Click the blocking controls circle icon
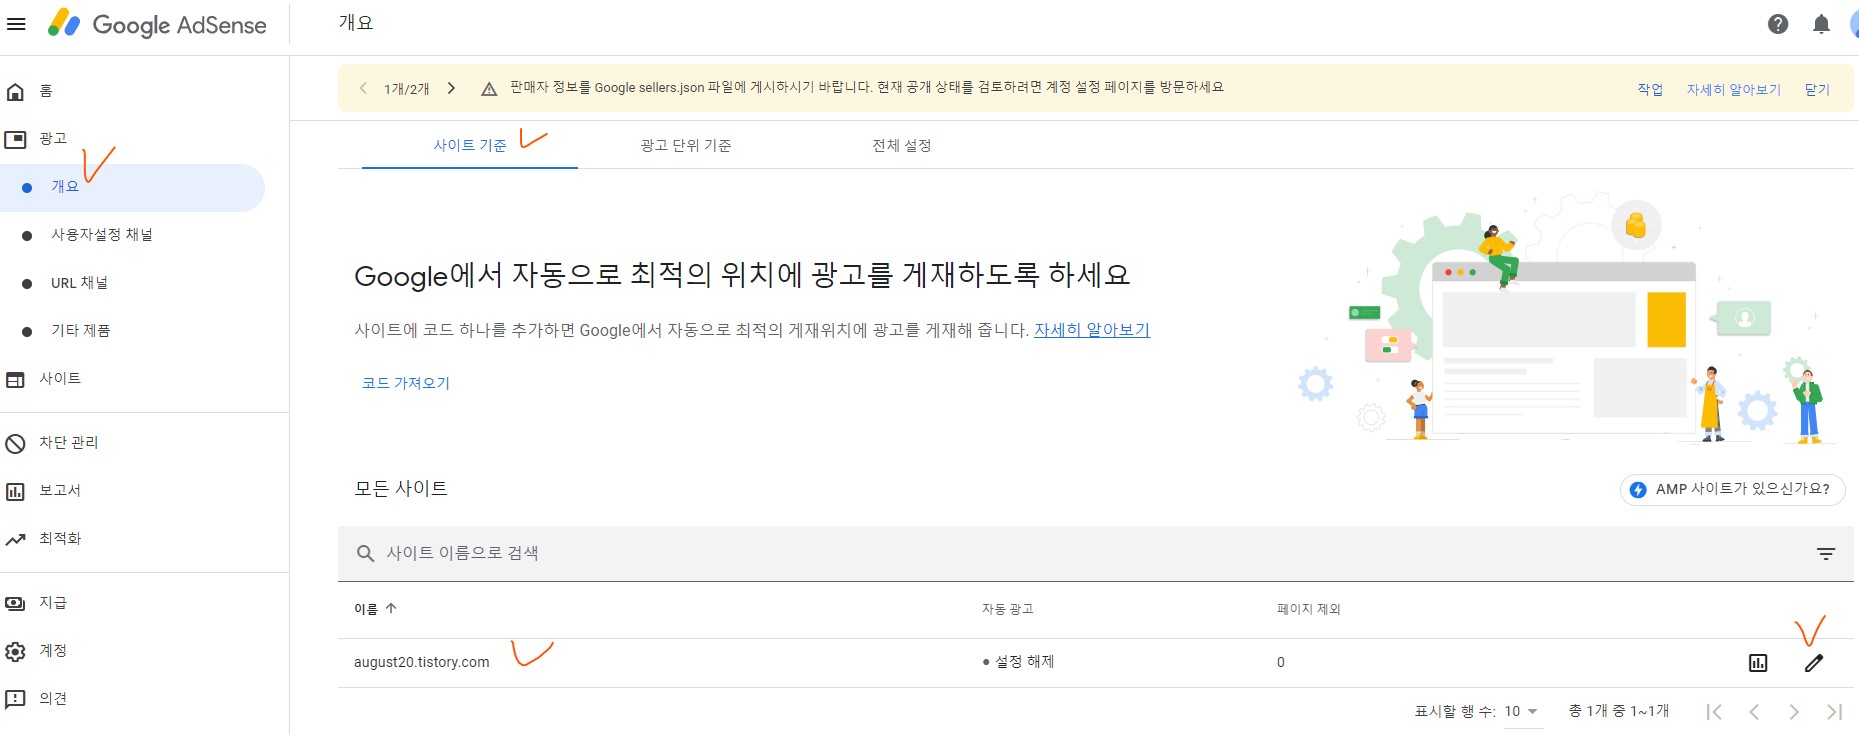The height and width of the screenshot is (735, 1859). 15,444
